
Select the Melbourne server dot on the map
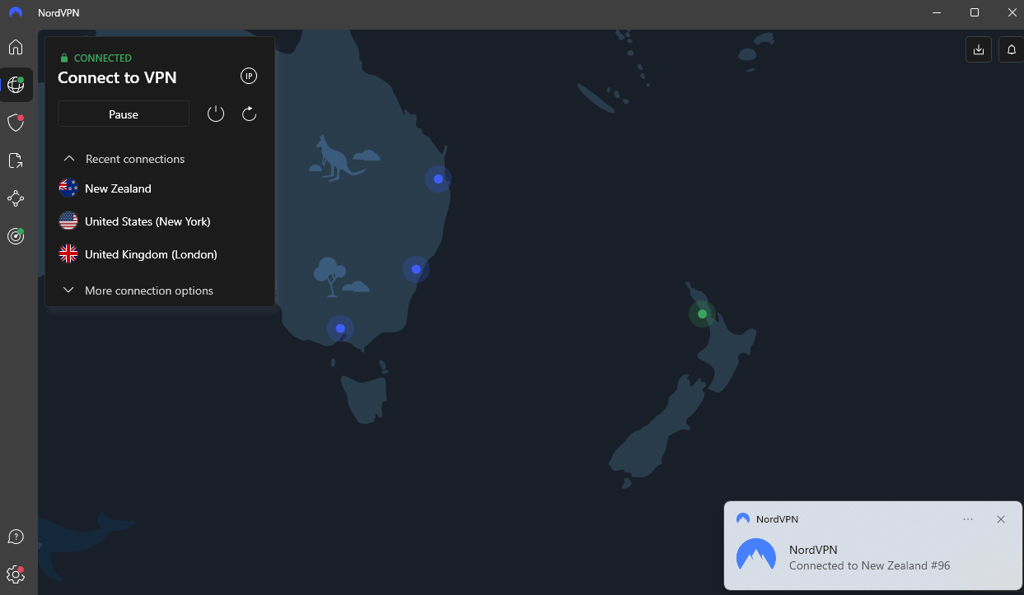340,329
